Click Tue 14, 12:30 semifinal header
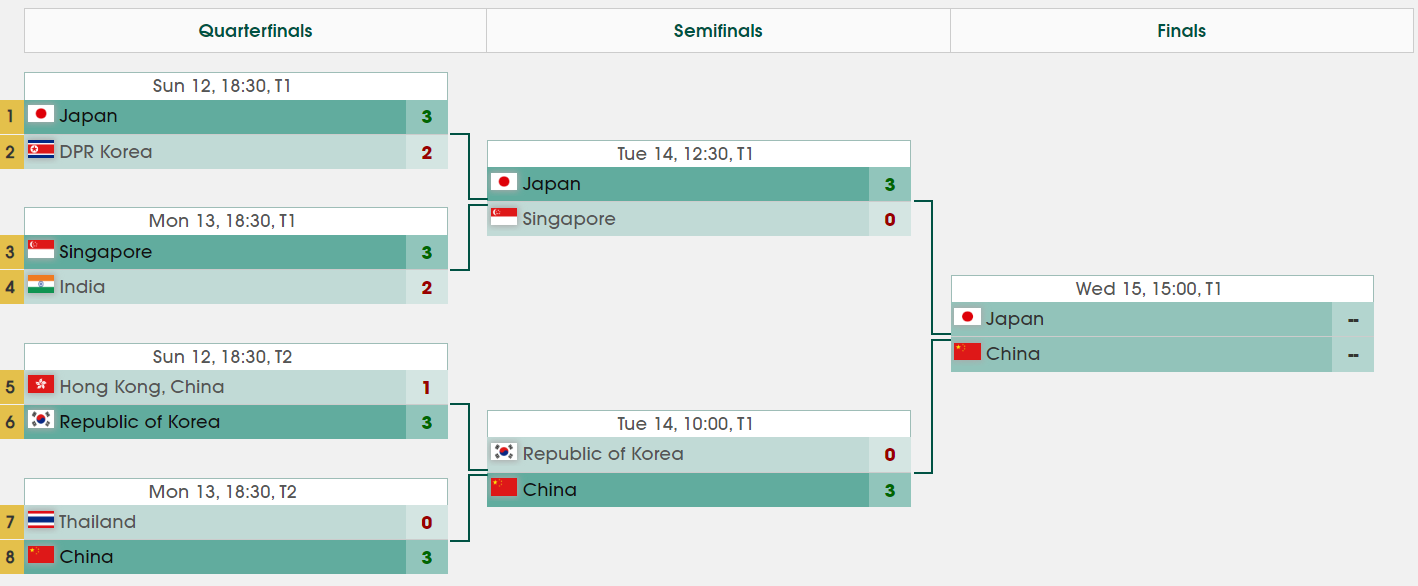This screenshot has width=1418, height=586. pos(698,154)
